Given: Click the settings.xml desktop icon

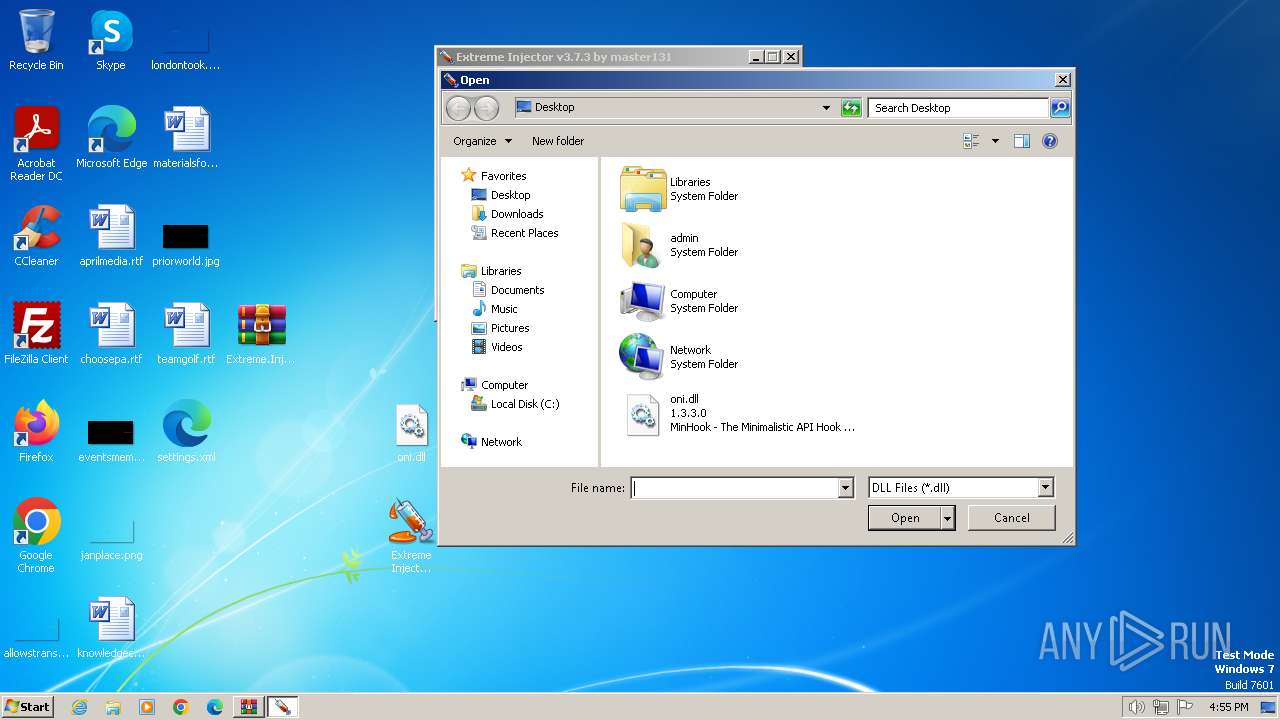Looking at the screenshot, I should pos(186,432).
